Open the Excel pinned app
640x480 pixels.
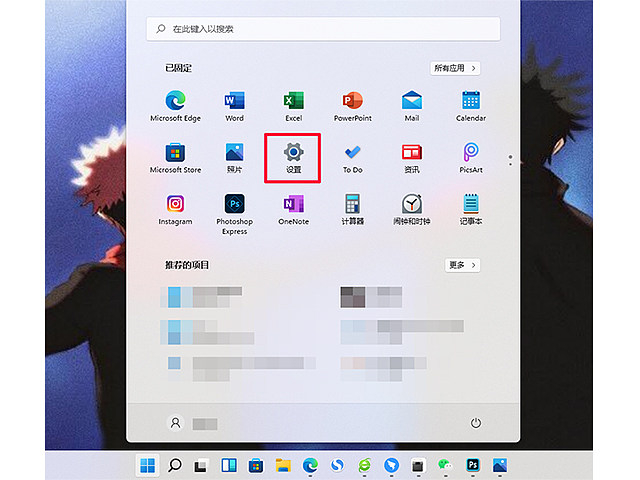[293, 106]
